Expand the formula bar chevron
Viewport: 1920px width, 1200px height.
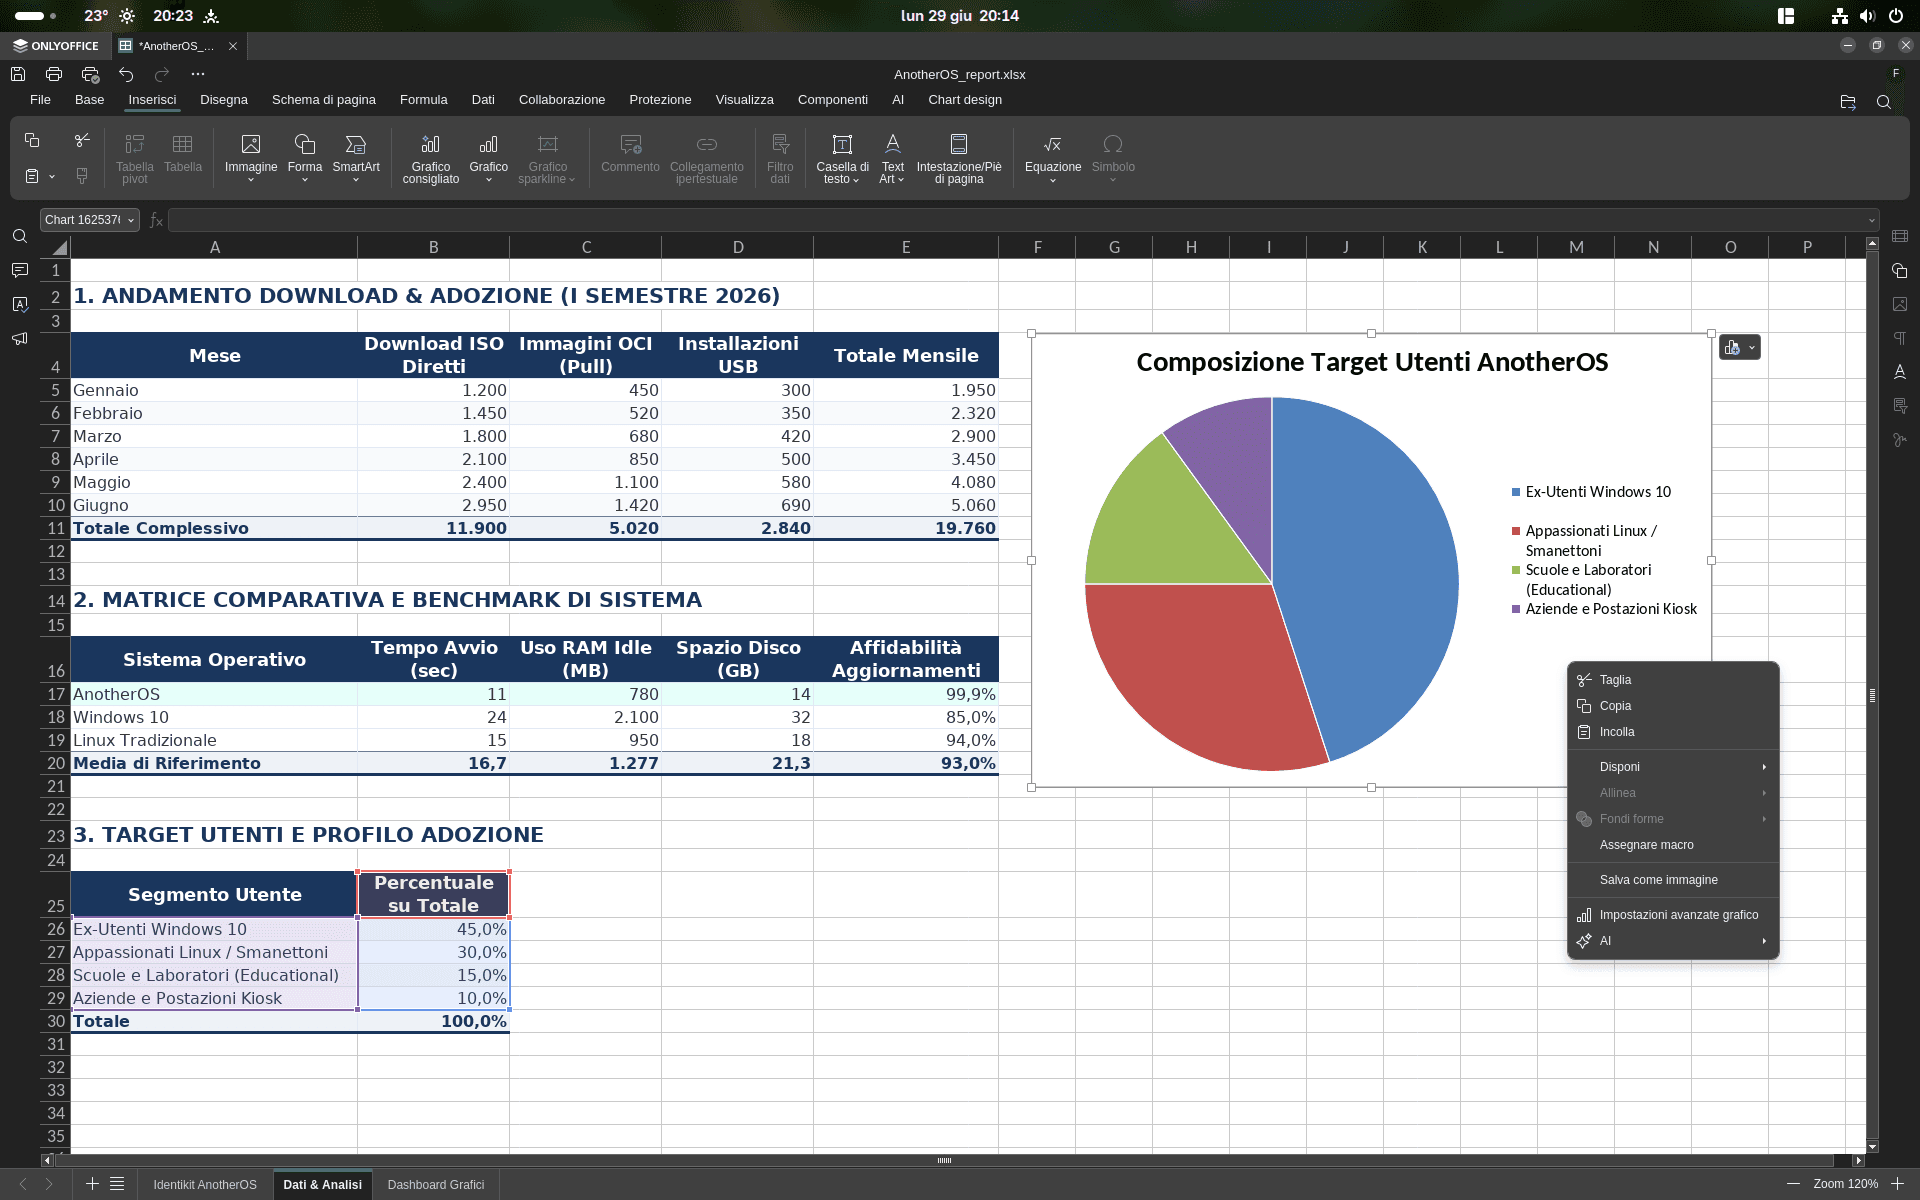click(x=1871, y=220)
